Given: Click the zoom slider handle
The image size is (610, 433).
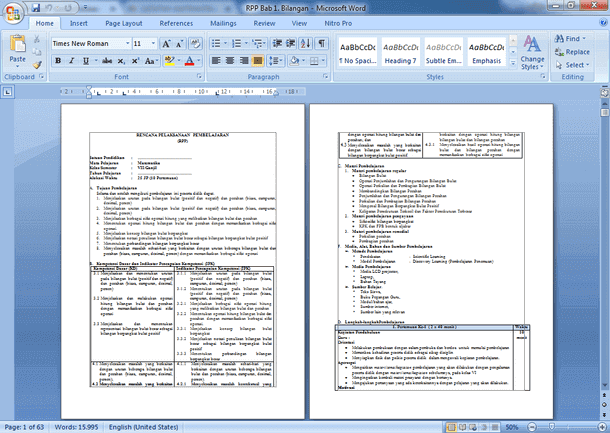Looking at the screenshot, I should pyautogui.click(x=552, y=427).
